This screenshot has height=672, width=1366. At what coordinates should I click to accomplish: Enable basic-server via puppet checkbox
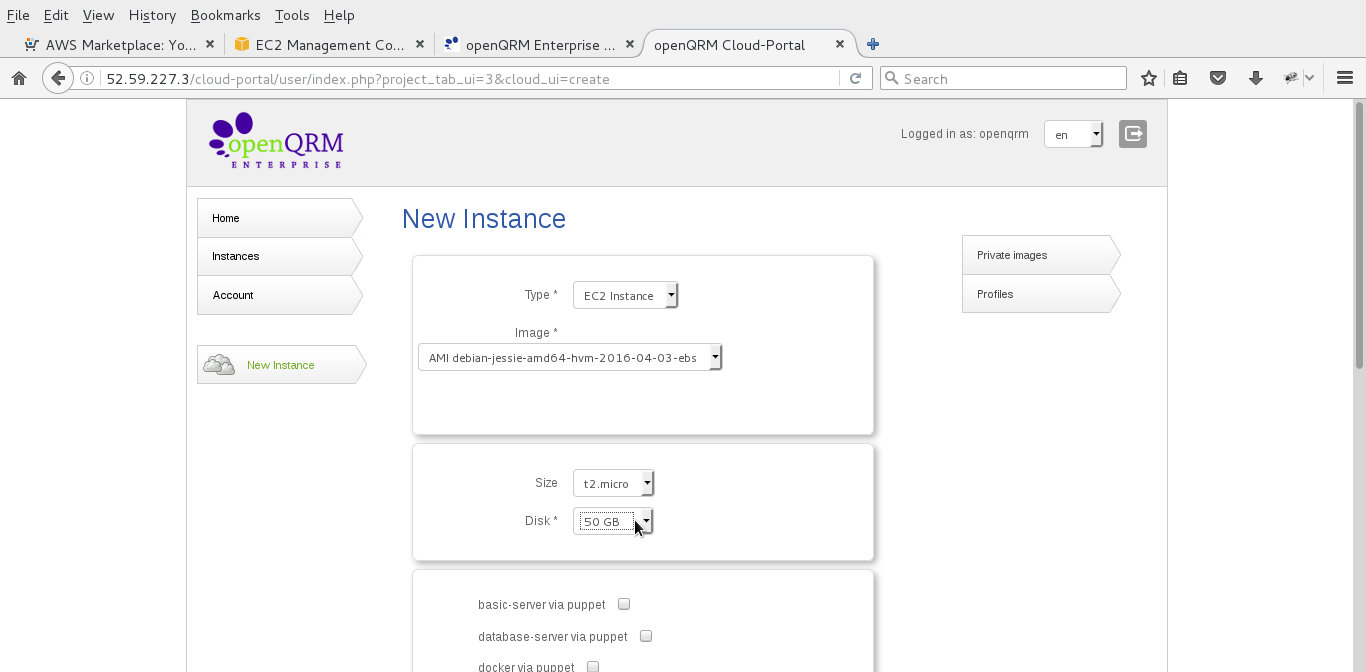[x=624, y=604]
